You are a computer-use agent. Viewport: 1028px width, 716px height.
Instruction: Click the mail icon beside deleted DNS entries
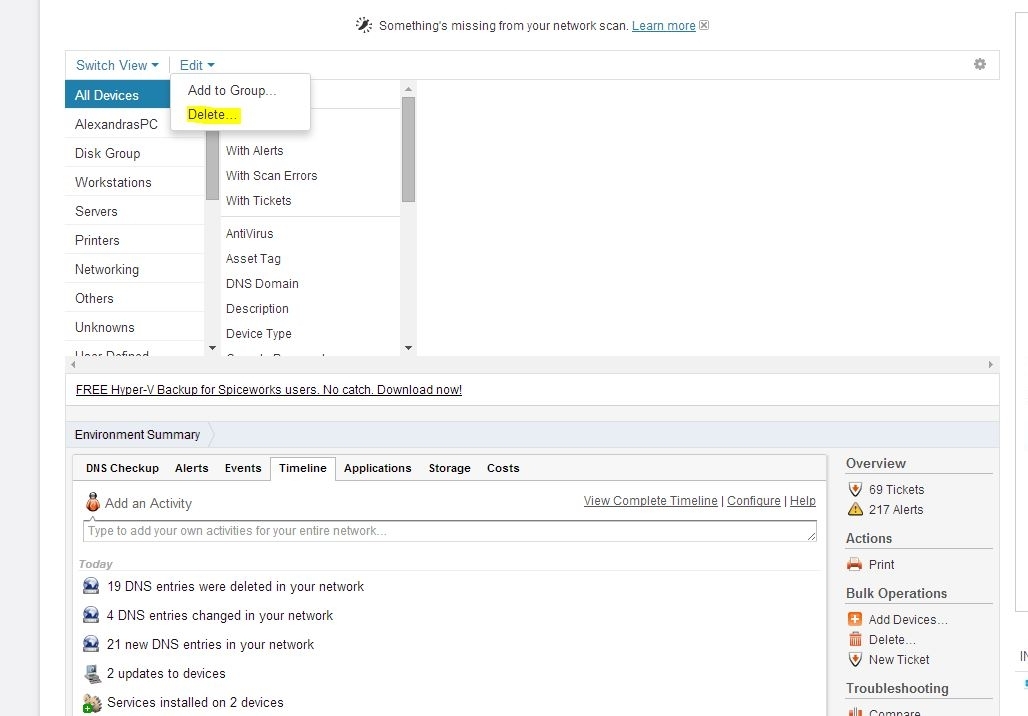click(92, 586)
